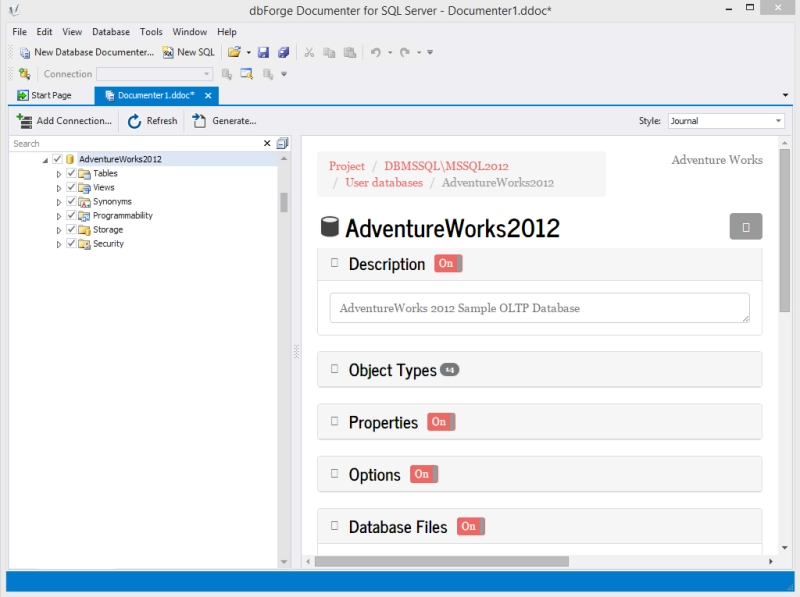This screenshot has width=800, height=597.
Task: Expand the Synonyms tree node
Action: point(59,202)
